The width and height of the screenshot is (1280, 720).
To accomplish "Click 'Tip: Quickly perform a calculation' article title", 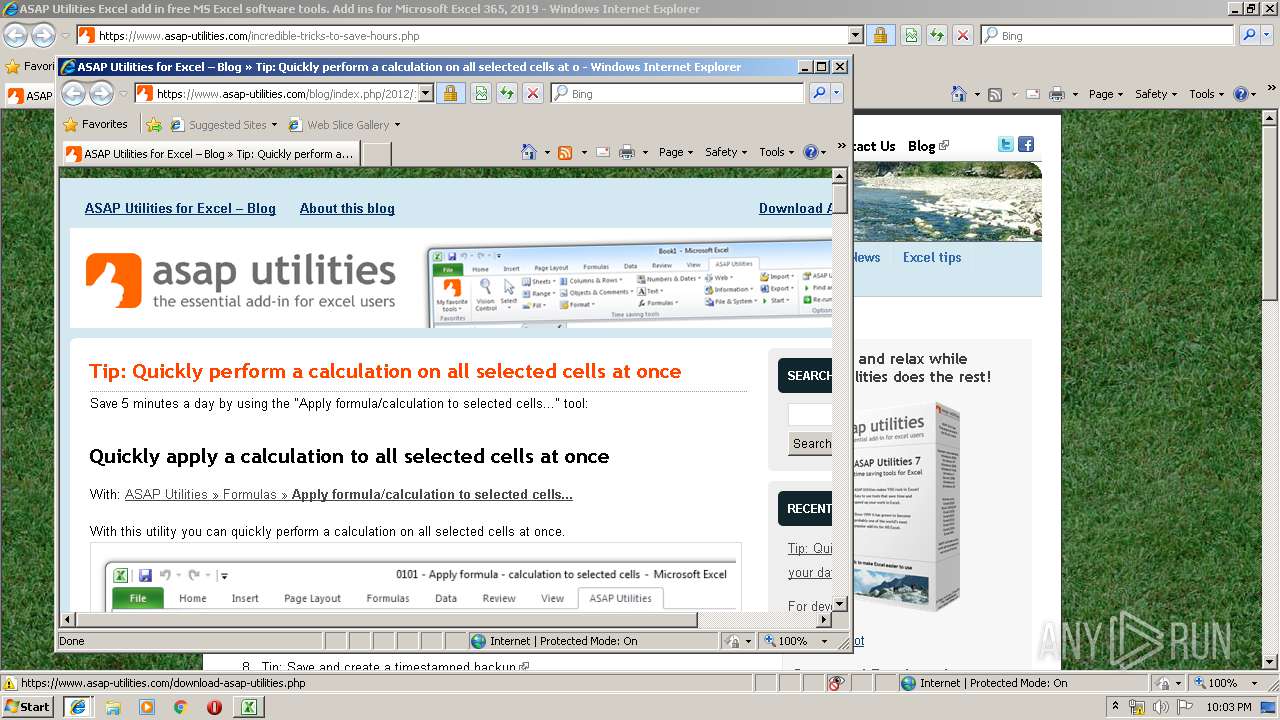I will pyautogui.click(x=385, y=371).
